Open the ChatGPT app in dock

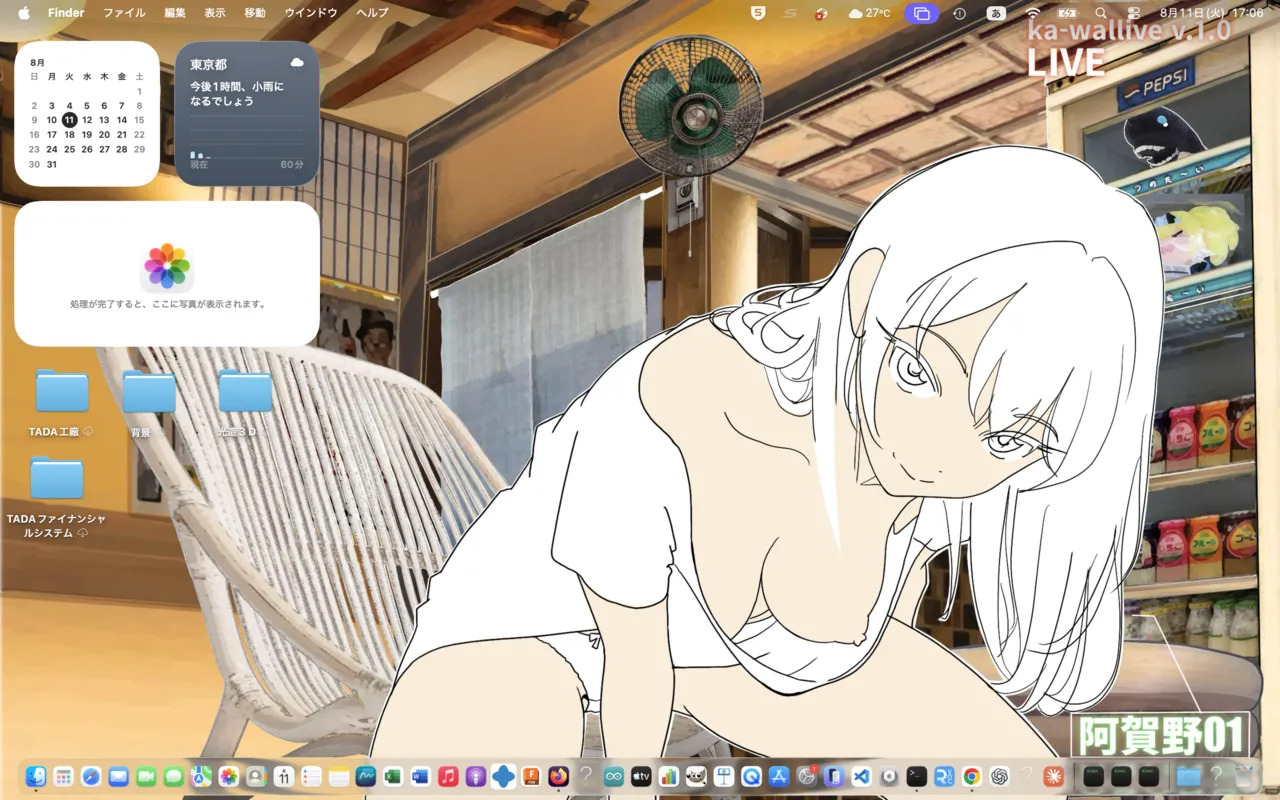[999, 776]
